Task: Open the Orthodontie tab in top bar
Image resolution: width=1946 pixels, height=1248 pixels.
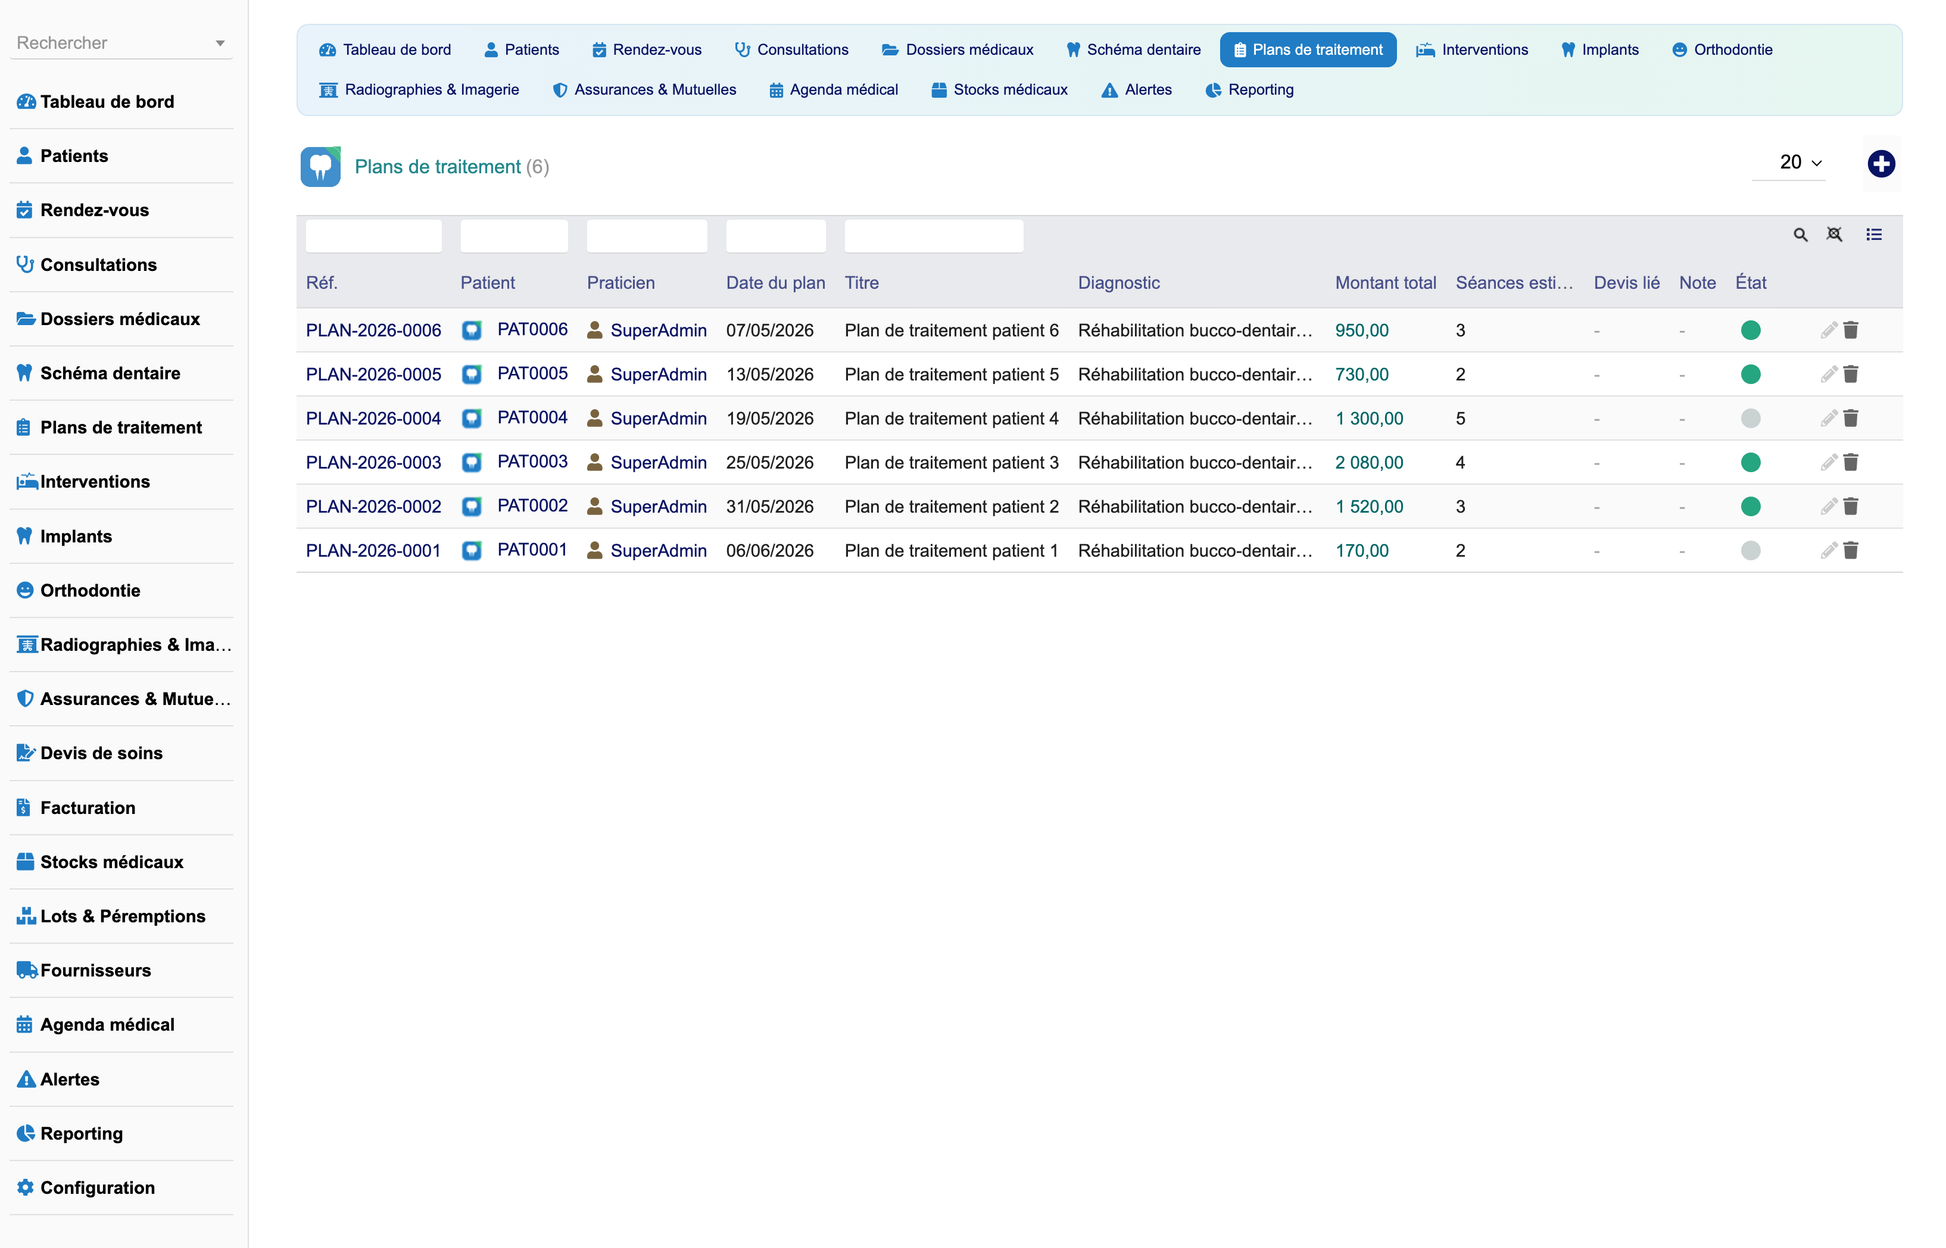Action: (x=1722, y=50)
